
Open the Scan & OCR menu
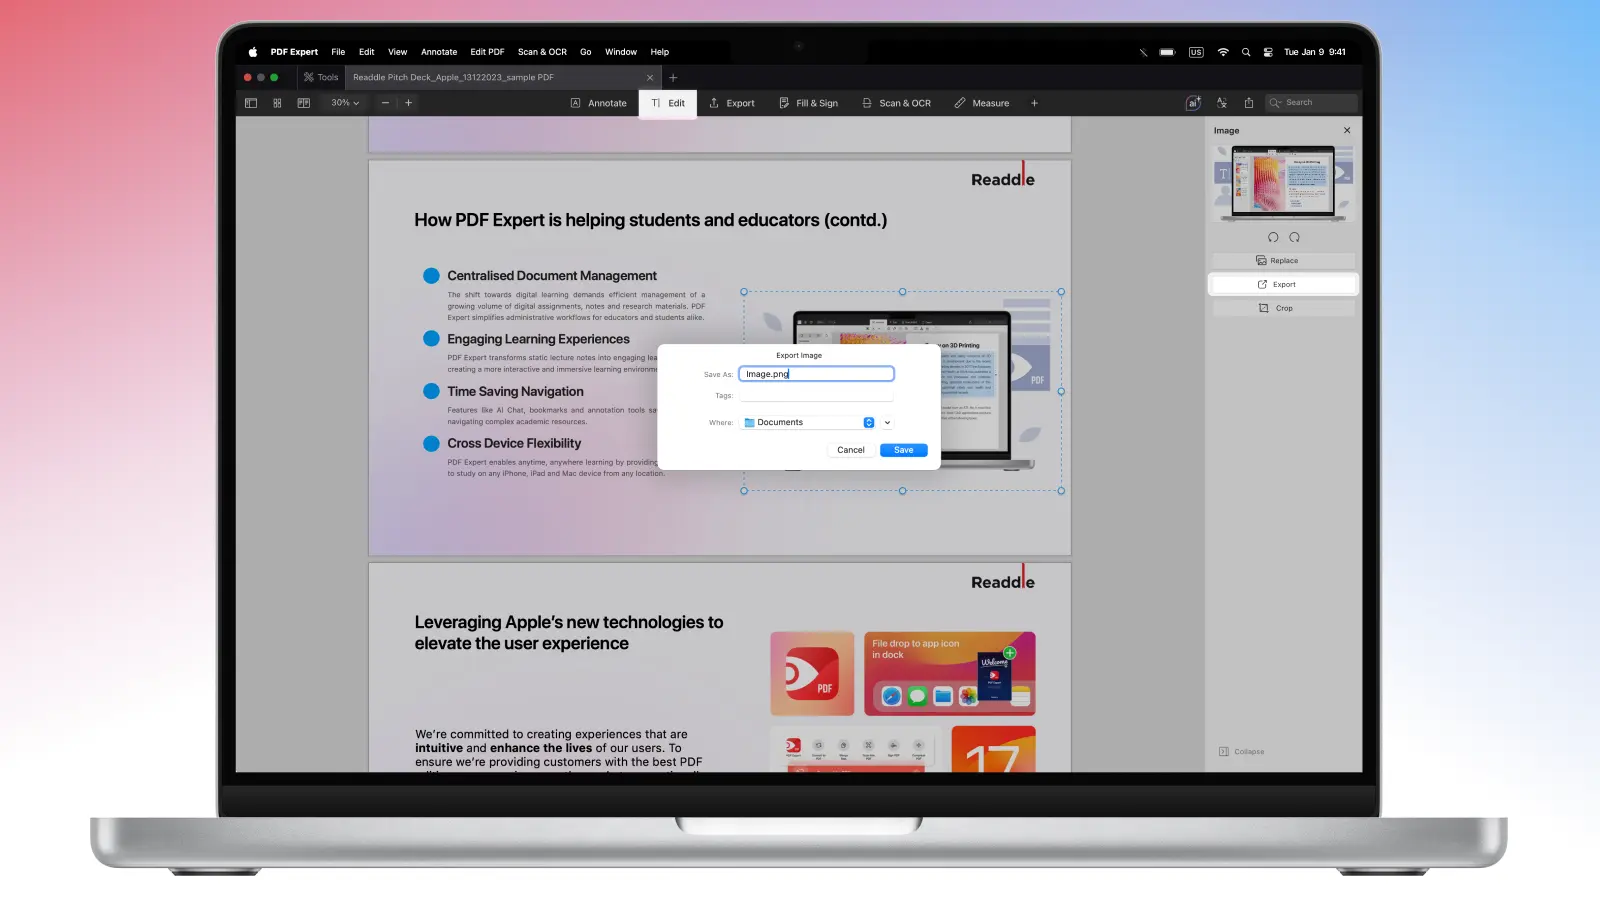coord(542,52)
